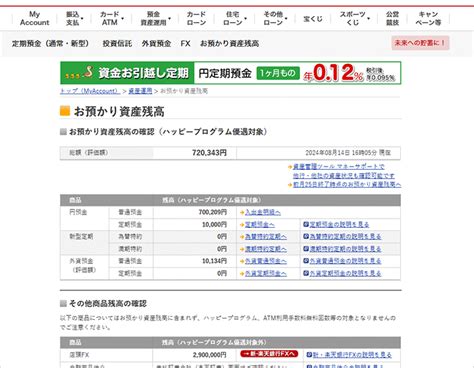This screenshot has height=368, width=474.
Task: Click the 総額（評価額） label
Action: [88, 153]
